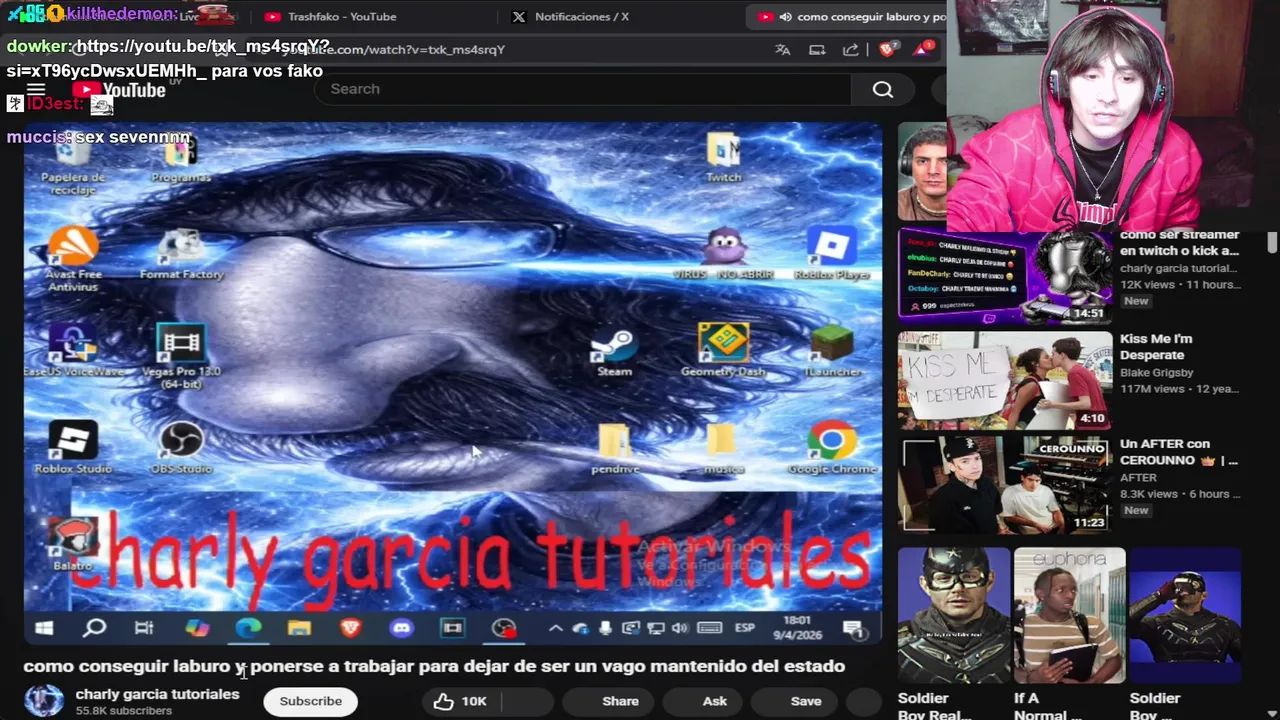Click the video title text como conseguir laburo
Screen dimensions: 1280x720
434,666
